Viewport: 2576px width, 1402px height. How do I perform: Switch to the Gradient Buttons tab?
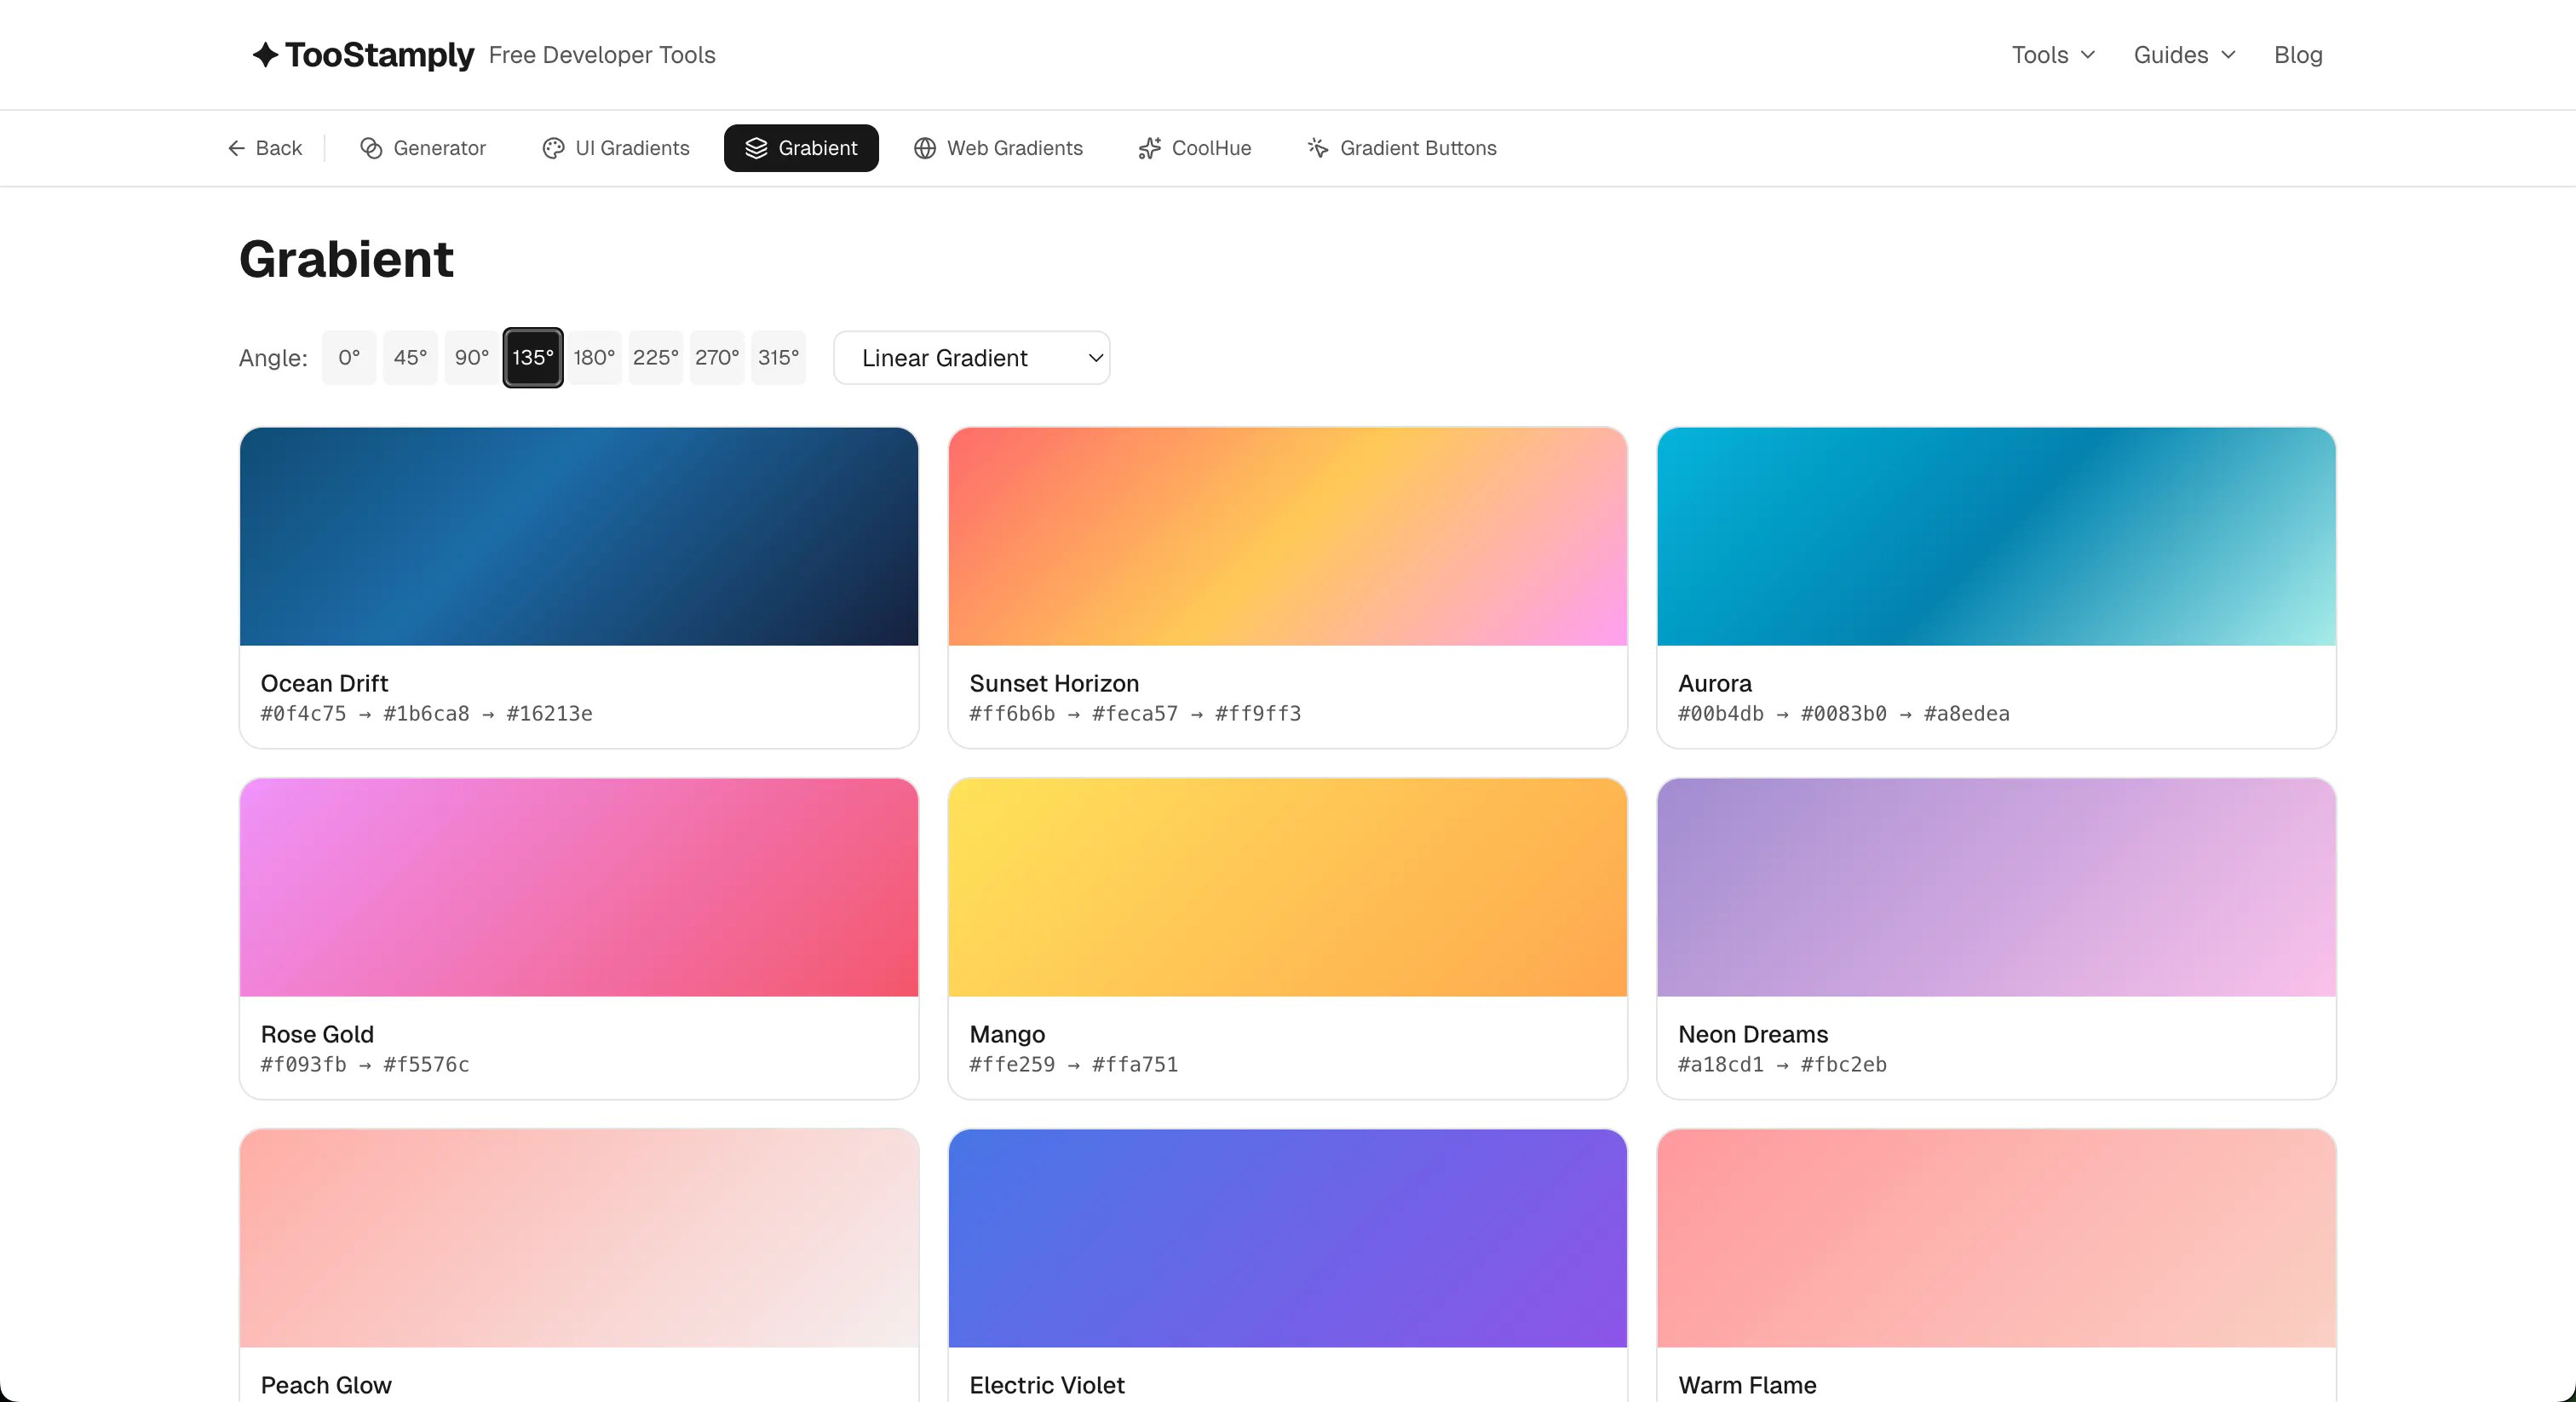click(1402, 148)
